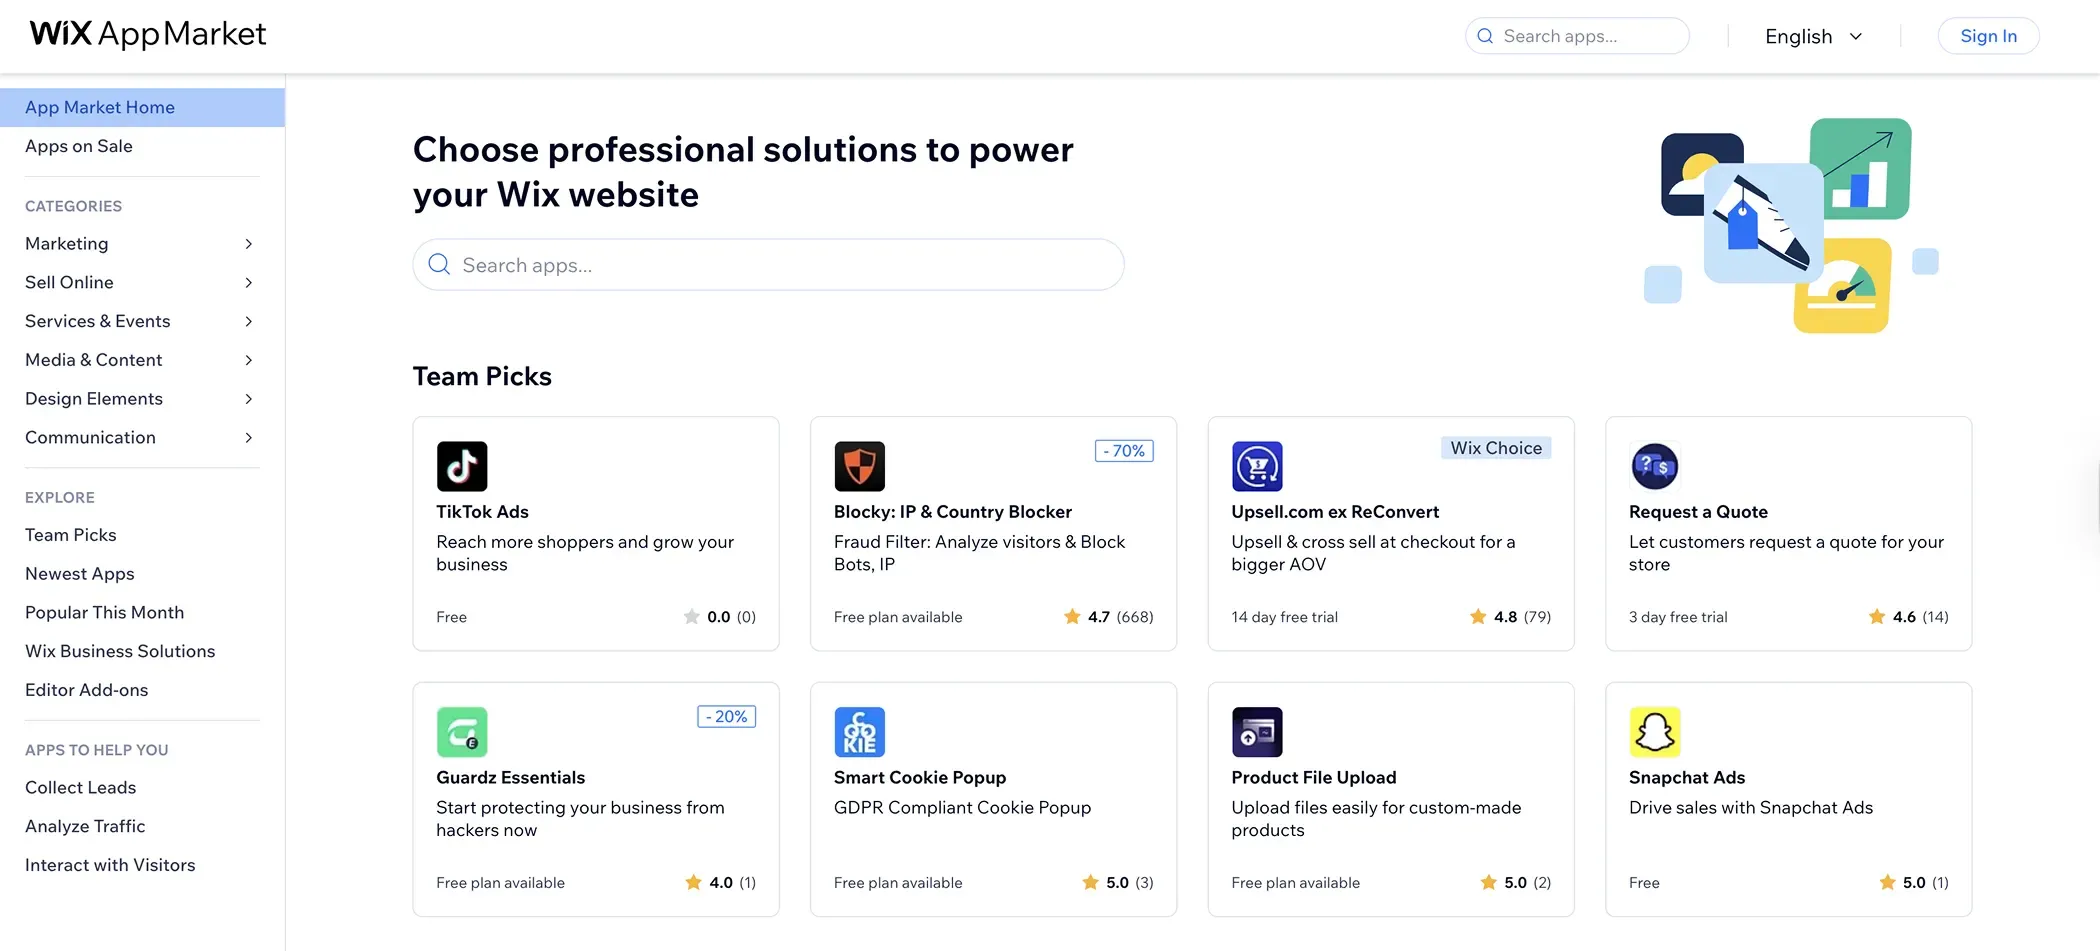
Task: Open the English language dropdown
Action: (1812, 36)
